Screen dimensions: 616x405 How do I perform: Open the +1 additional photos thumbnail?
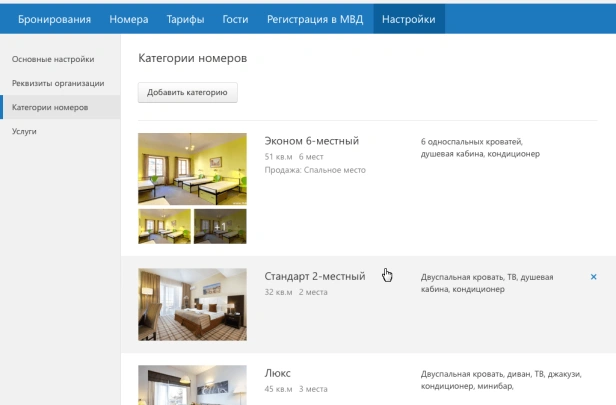[220, 226]
